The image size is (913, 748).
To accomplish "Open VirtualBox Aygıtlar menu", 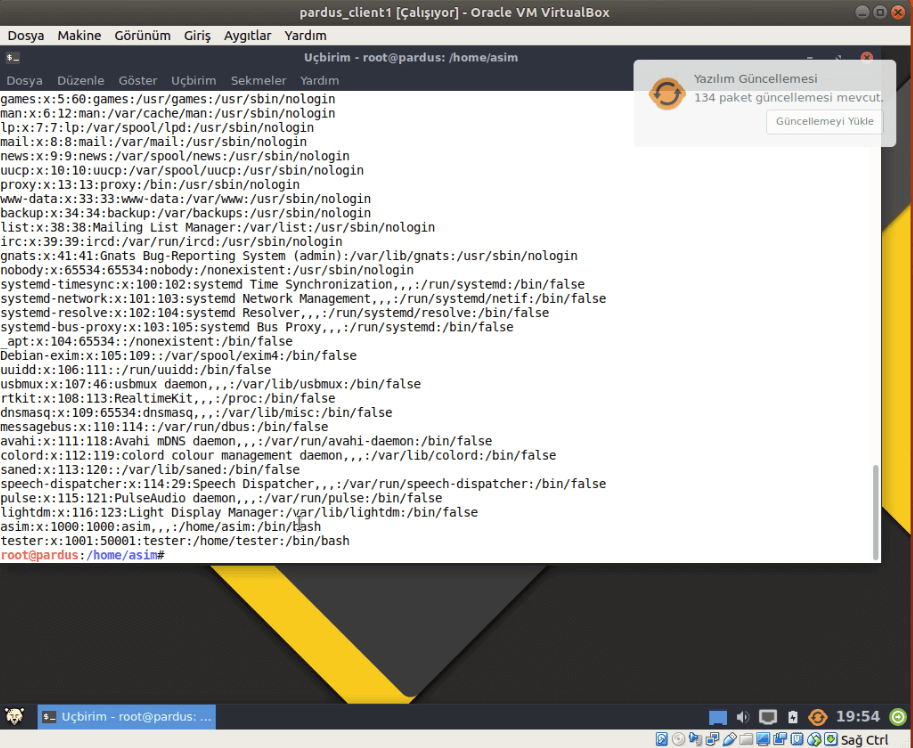I will click(x=247, y=36).
